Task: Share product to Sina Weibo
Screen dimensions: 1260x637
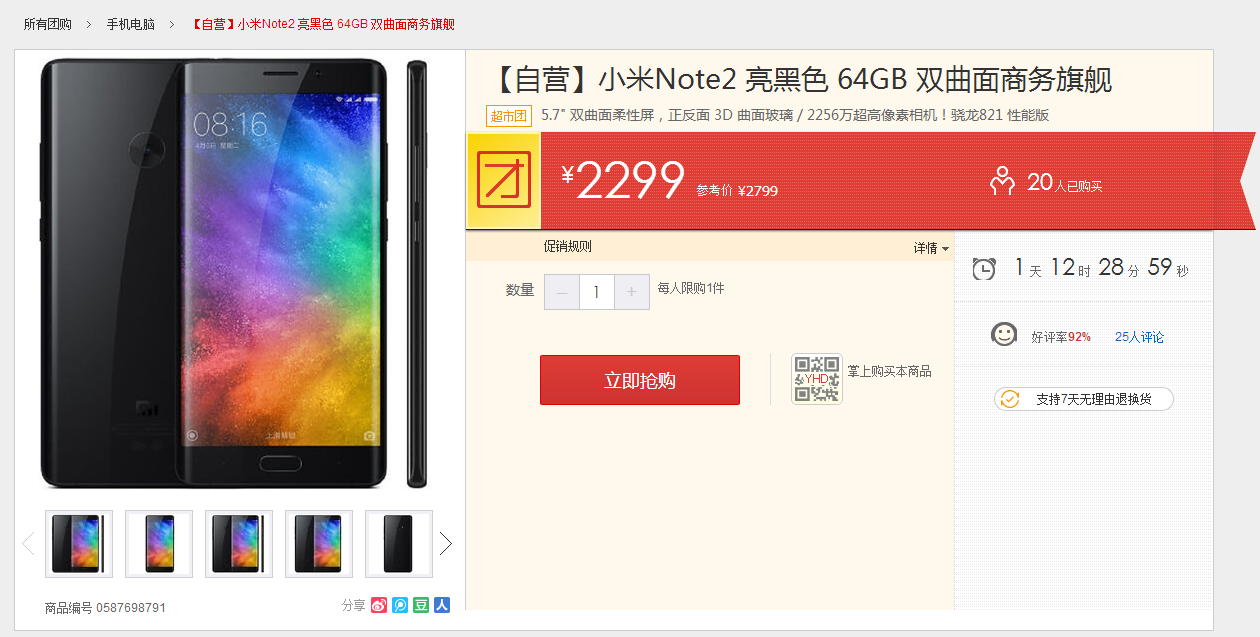Action: click(x=379, y=605)
